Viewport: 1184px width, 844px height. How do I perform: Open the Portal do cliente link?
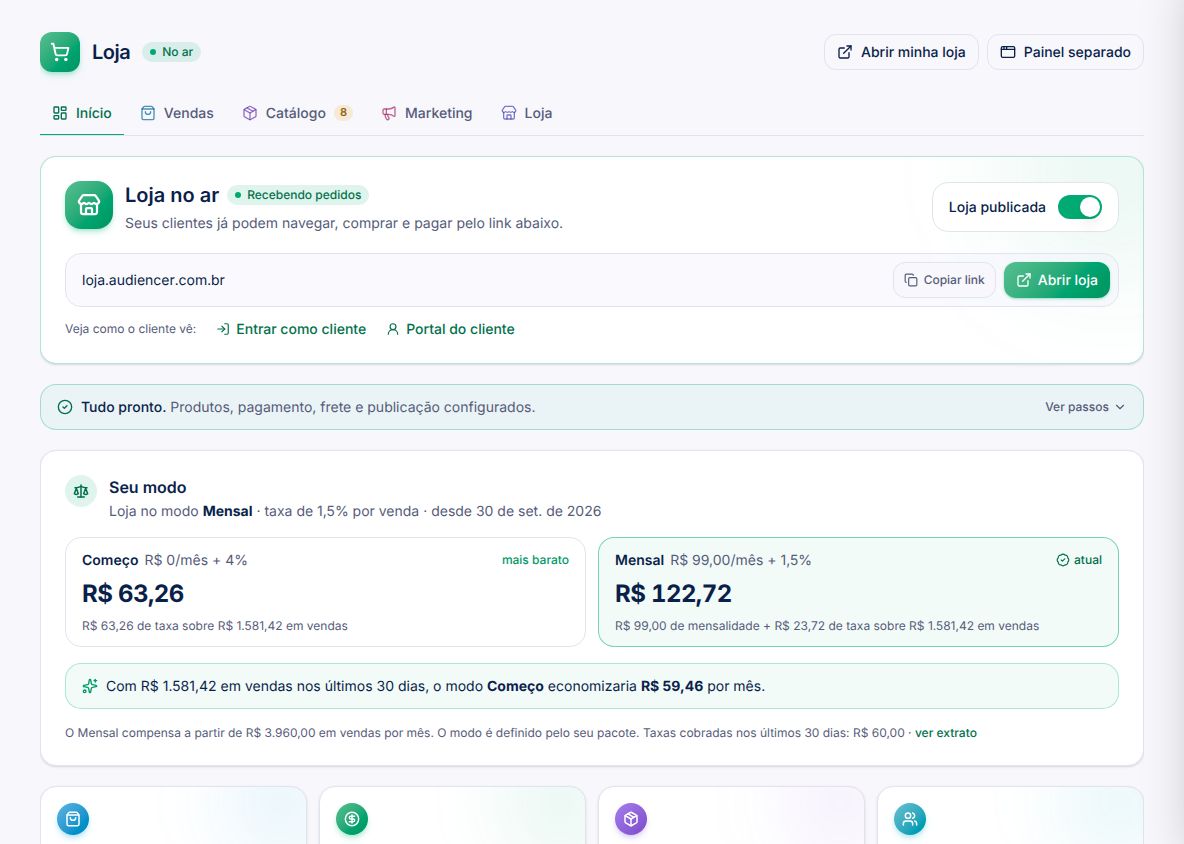point(451,329)
